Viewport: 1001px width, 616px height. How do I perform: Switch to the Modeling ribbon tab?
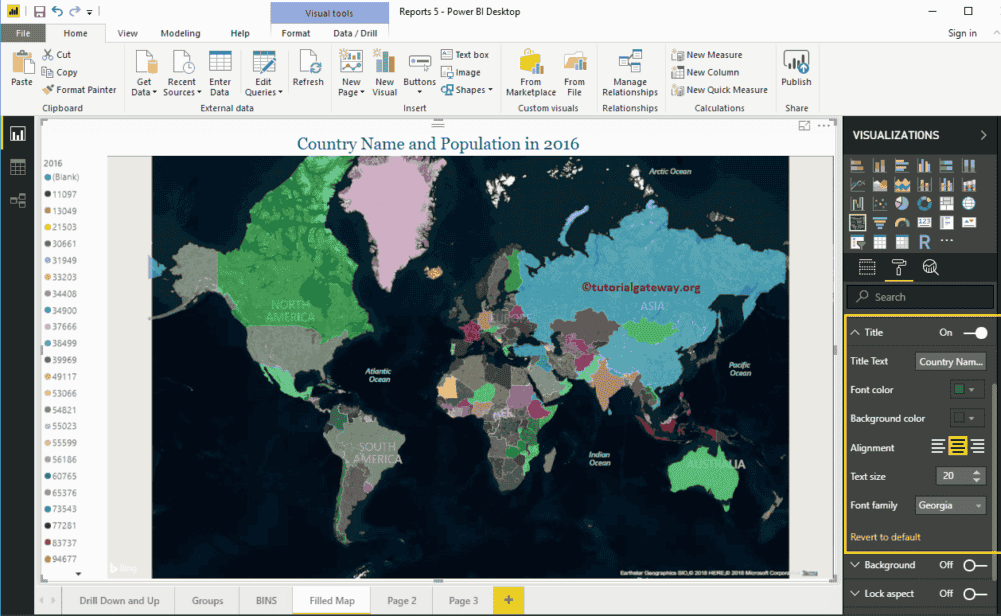point(180,32)
